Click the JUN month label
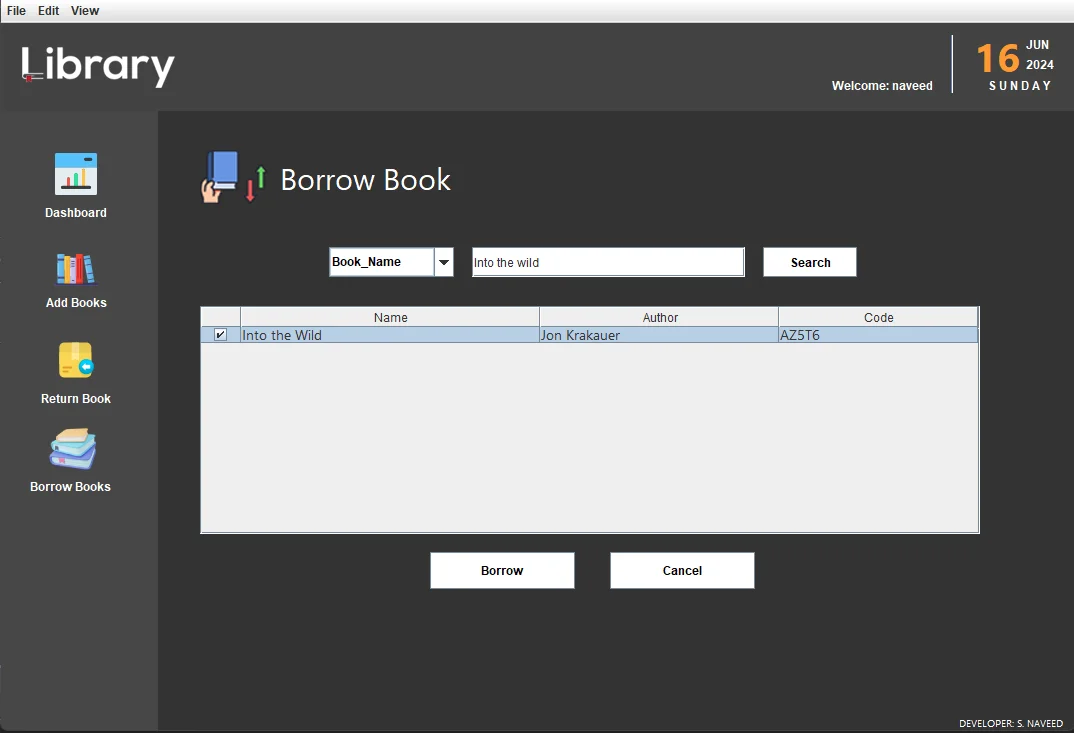This screenshot has width=1074, height=733. pyautogui.click(x=1037, y=45)
